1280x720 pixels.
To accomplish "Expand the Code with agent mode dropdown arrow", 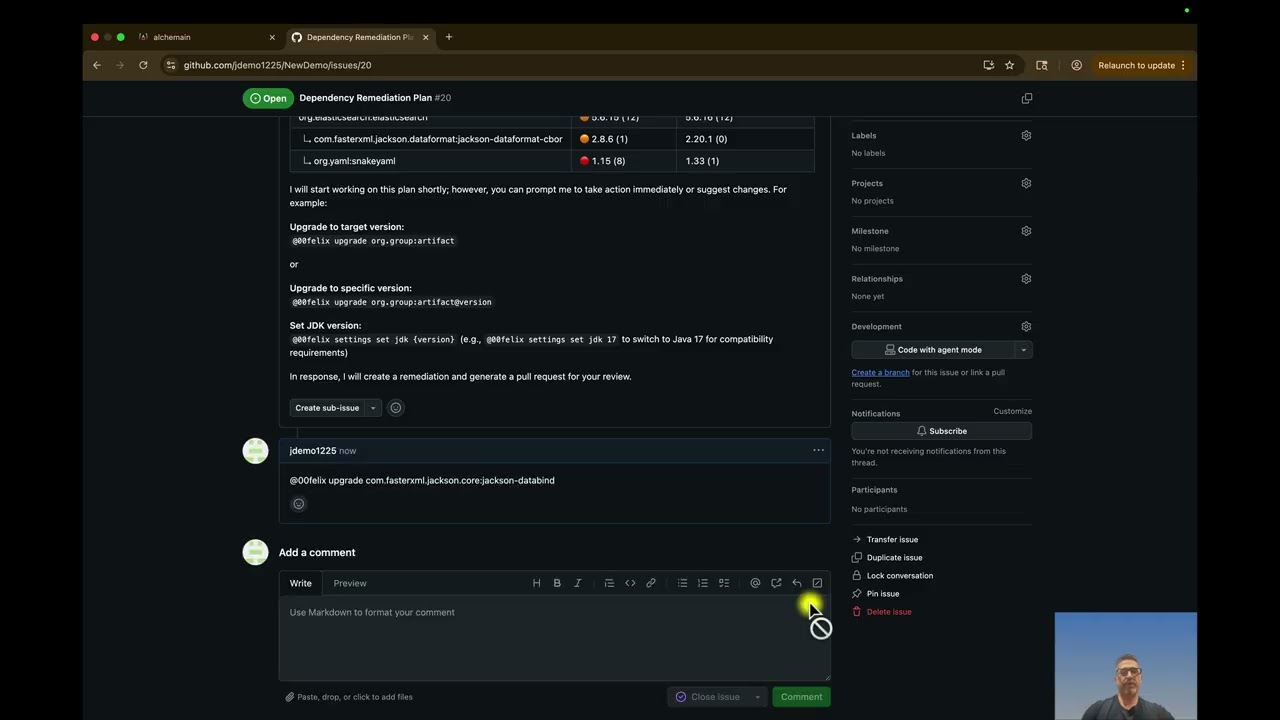I will pos(1023,350).
